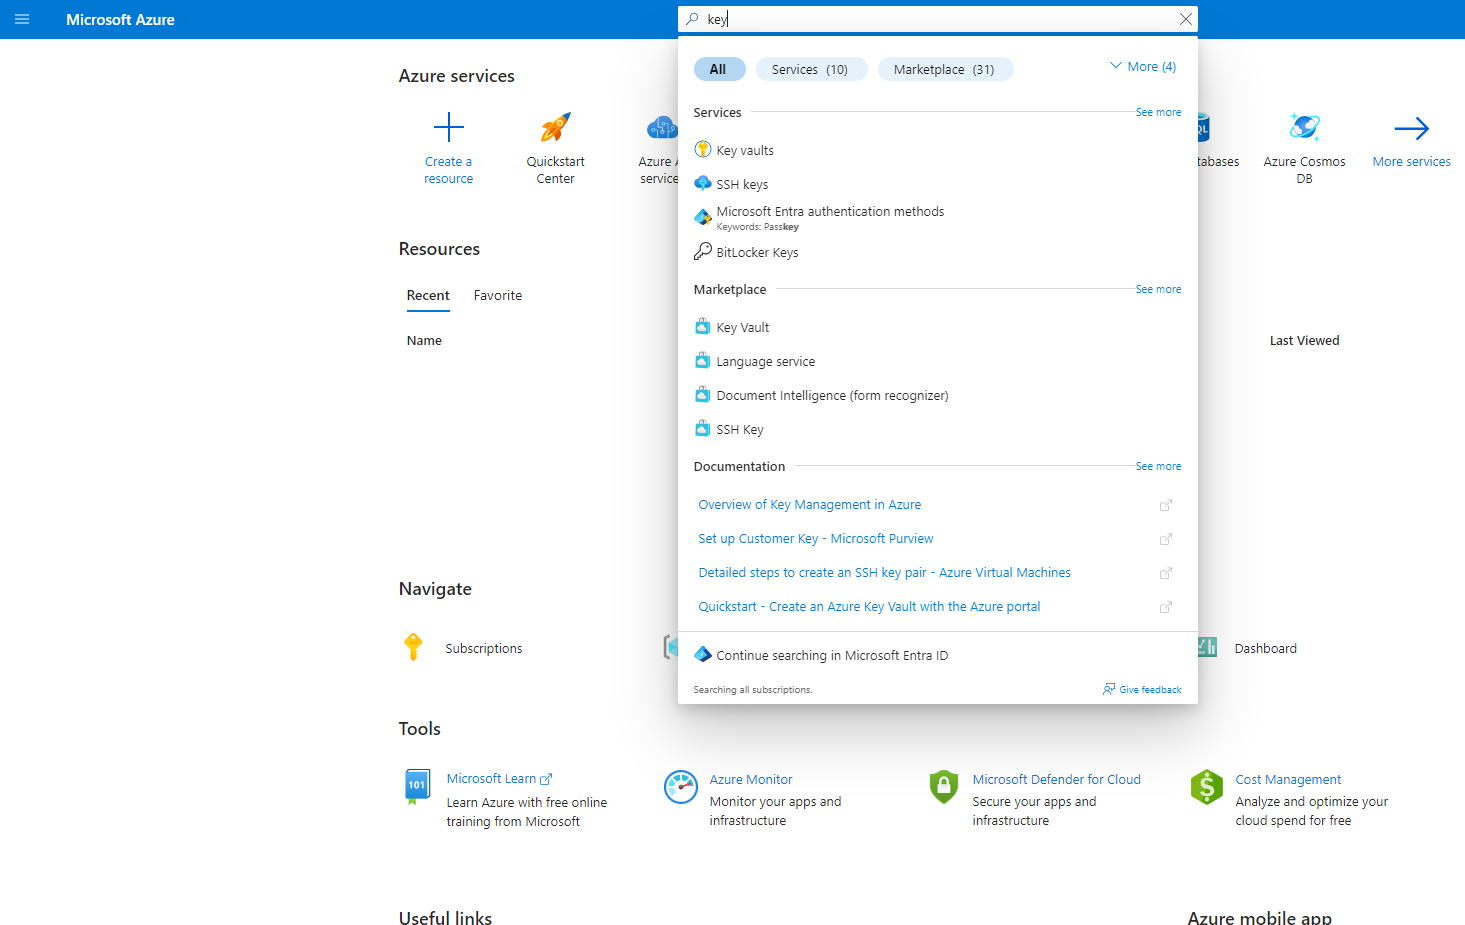1465x925 pixels.
Task: Click external link icon for Customer Key doc
Action: pos(1165,539)
